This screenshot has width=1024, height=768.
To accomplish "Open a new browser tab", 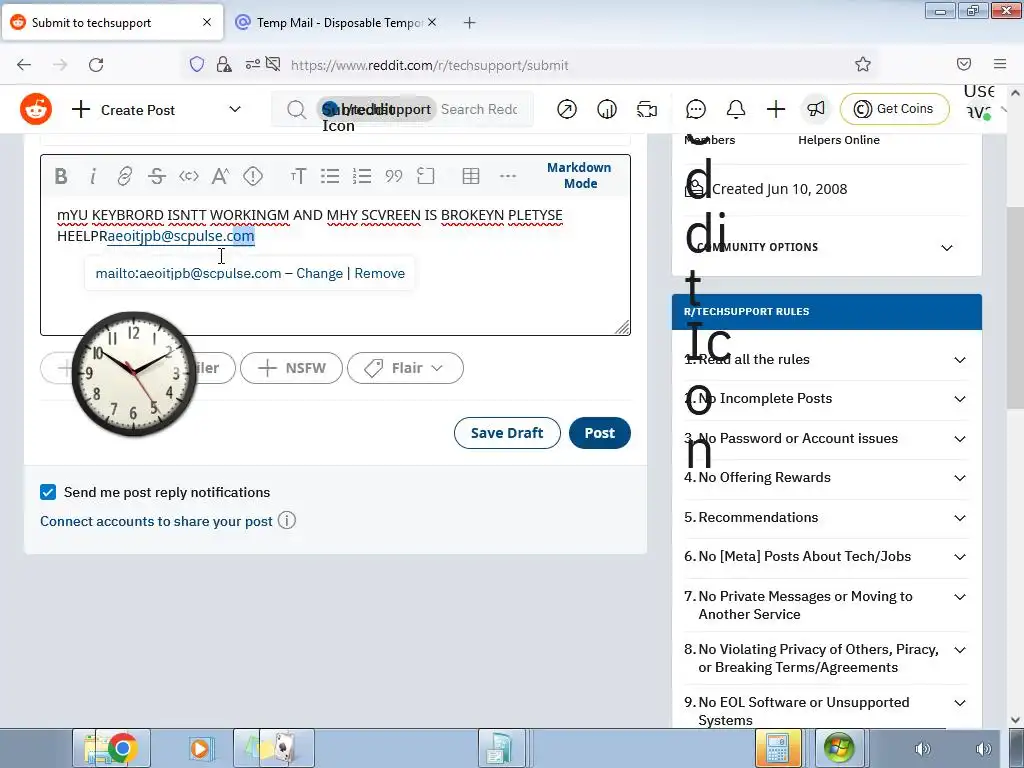I will click(470, 22).
